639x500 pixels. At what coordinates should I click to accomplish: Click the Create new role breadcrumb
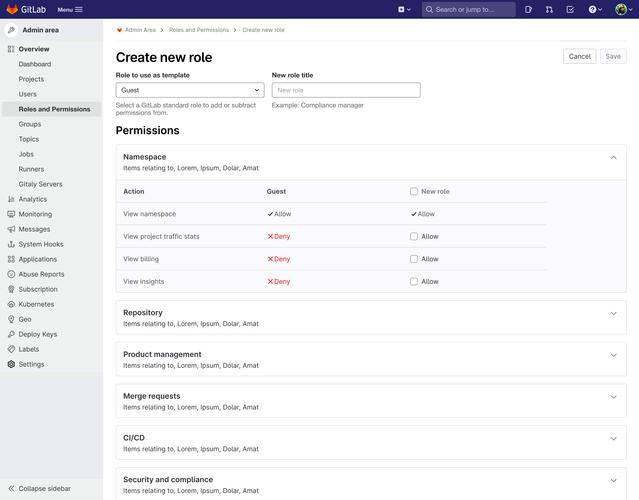point(263,30)
